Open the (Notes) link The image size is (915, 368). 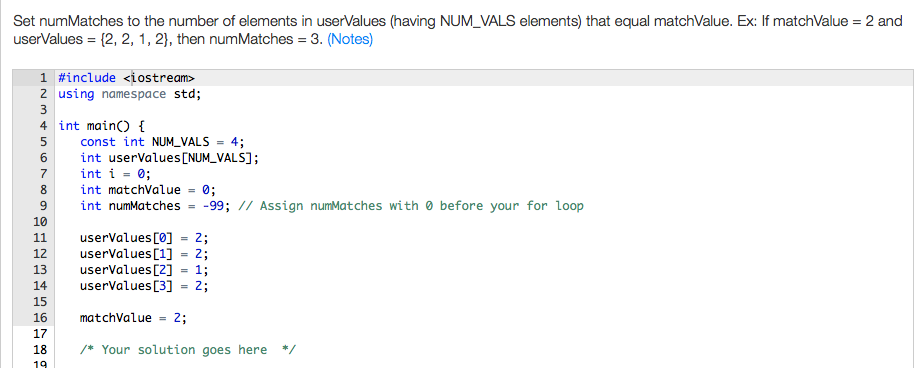click(350, 40)
